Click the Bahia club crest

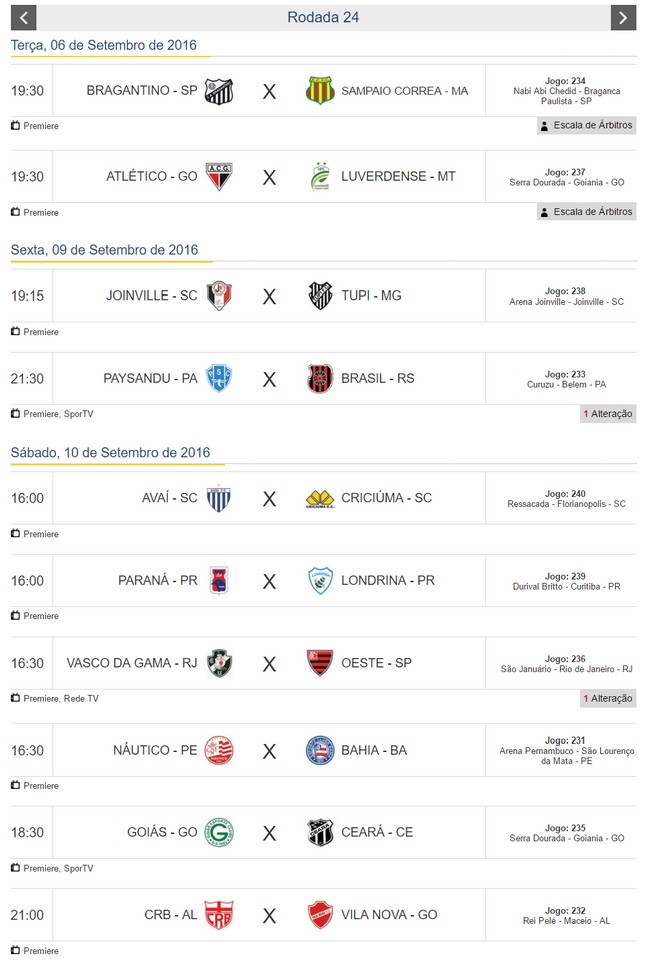pyautogui.click(x=319, y=750)
